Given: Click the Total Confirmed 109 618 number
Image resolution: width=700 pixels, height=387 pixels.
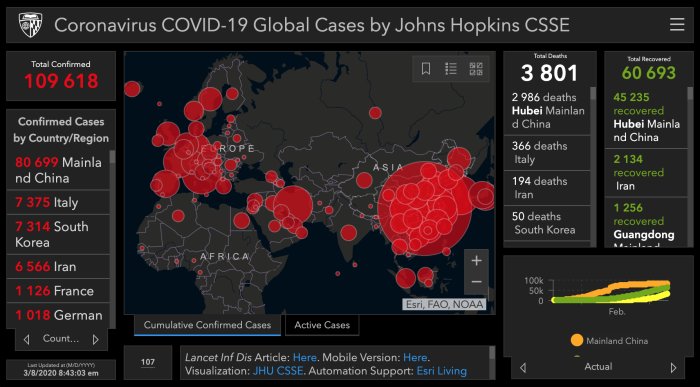Looking at the screenshot, I should click(x=61, y=81).
